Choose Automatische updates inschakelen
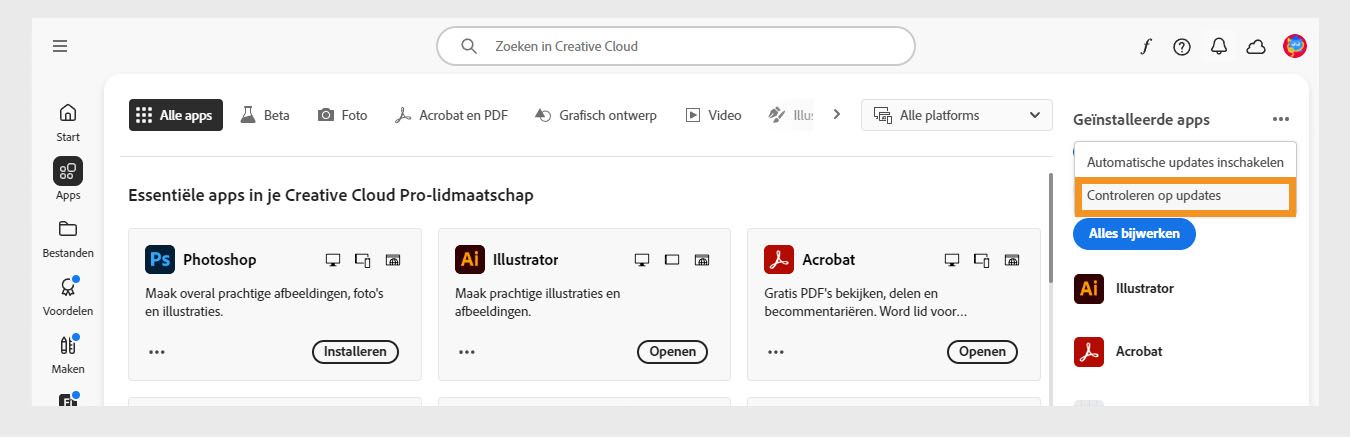1350x437 pixels. 1184,162
